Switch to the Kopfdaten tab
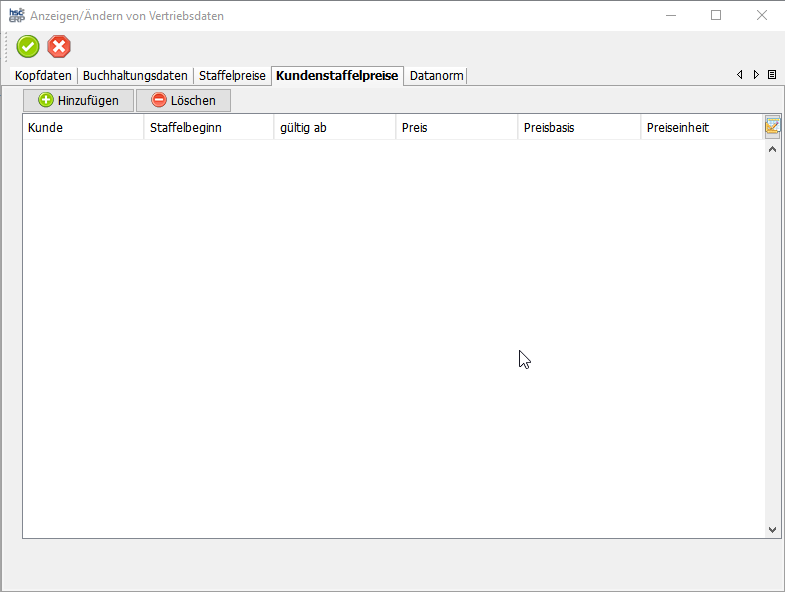The height and width of the screenshot is (592, 785). (43, 76)
